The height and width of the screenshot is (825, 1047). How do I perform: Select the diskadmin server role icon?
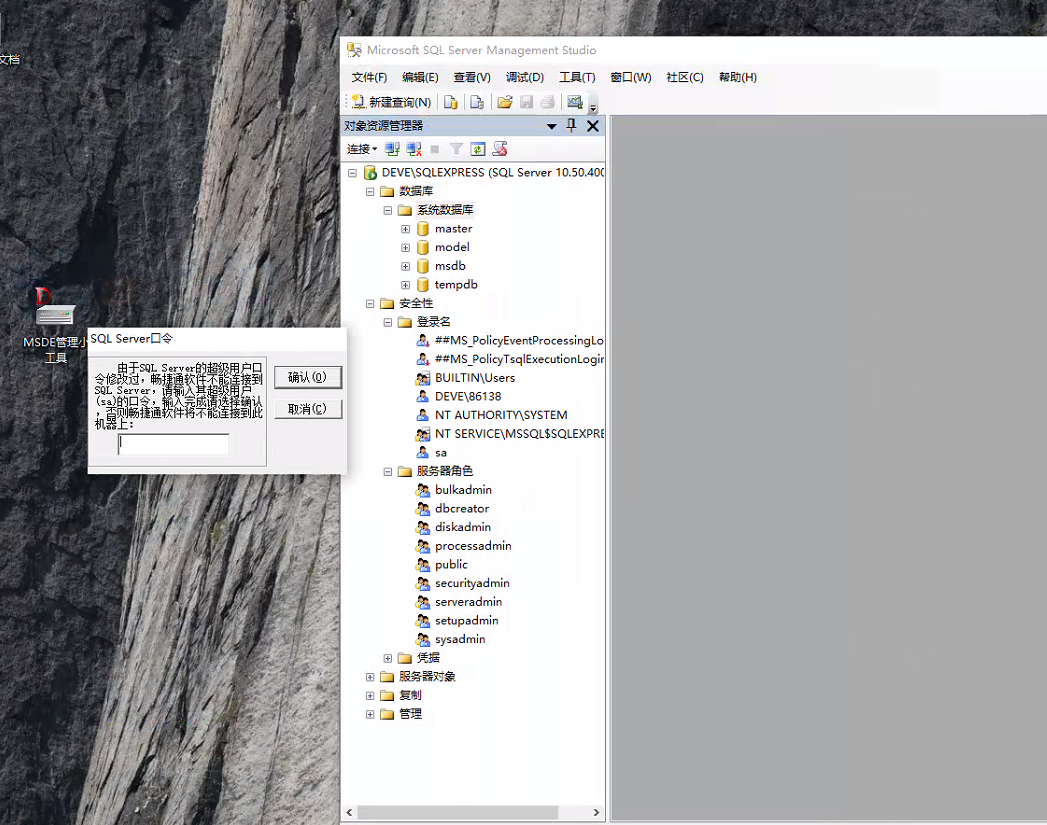click(x=423, y=527)
